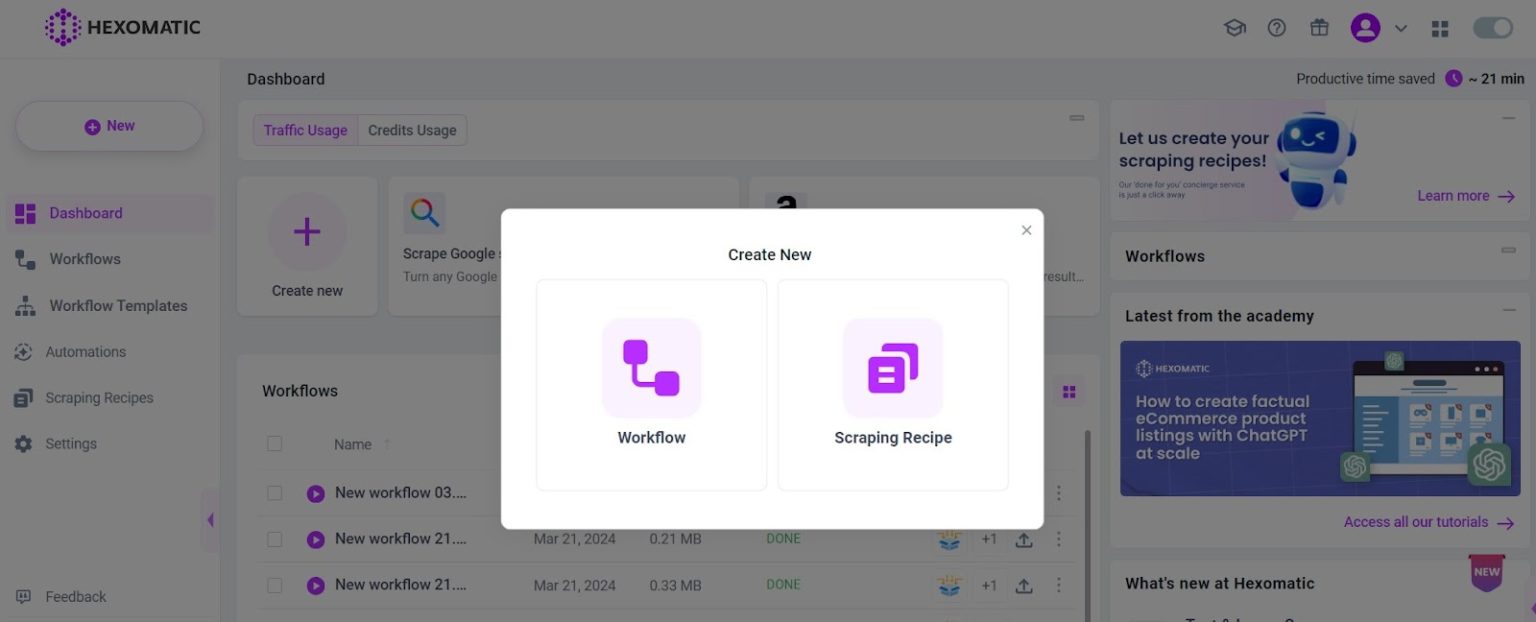This screenshot has width=1536, height=622.
Task: Check the select-all workflows checkbox
Action: (275, 444)
